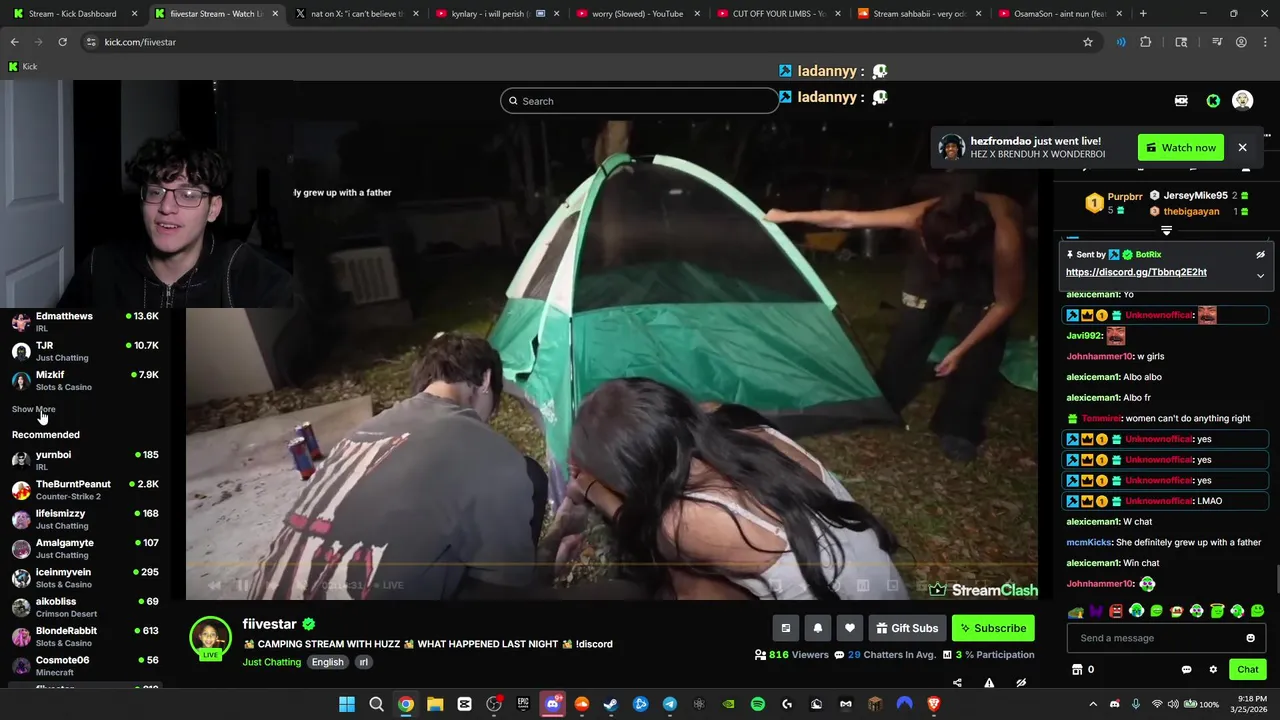Image resolution: width=1280 pixels, height=720 pixels.
Task: Open lifeismizzy recommended channel
Action: point(85,519)
